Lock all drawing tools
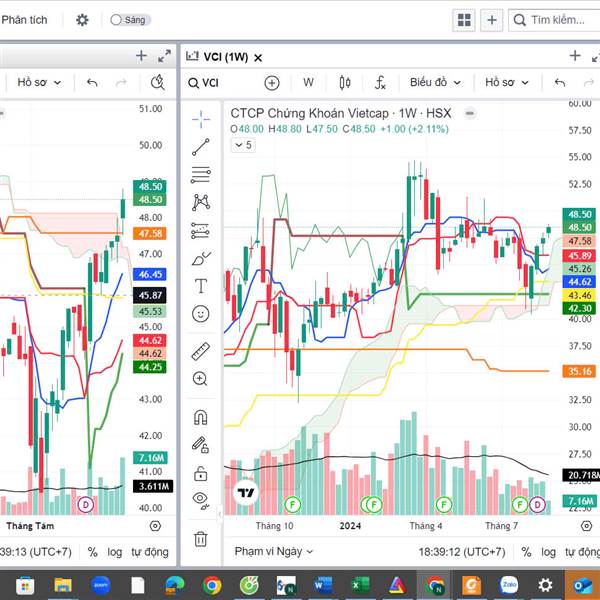 (201, 473)
